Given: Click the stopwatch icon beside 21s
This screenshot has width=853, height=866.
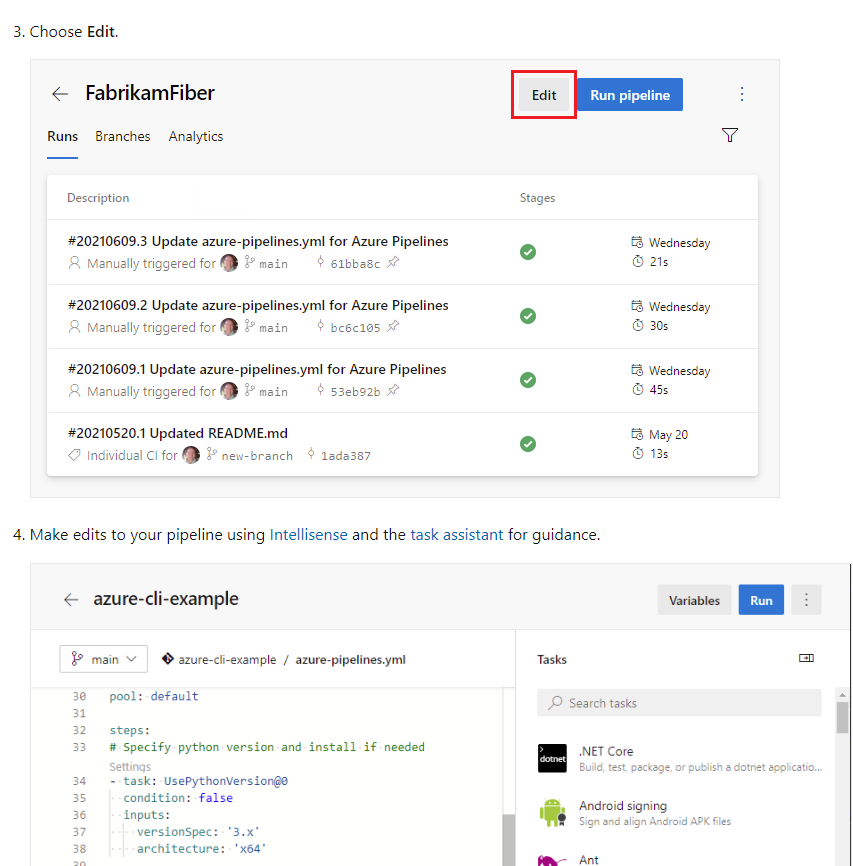Looking at the screenshot, I should tap(638, 261).
